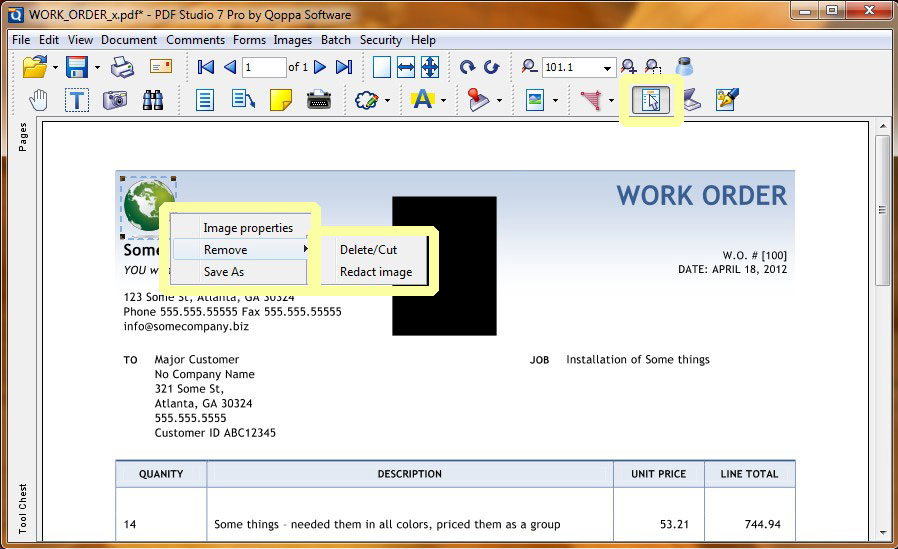The width and height of the screenshot is (898, 549).
Task: Open the Comments menu
Action: [x=196, y=40]
